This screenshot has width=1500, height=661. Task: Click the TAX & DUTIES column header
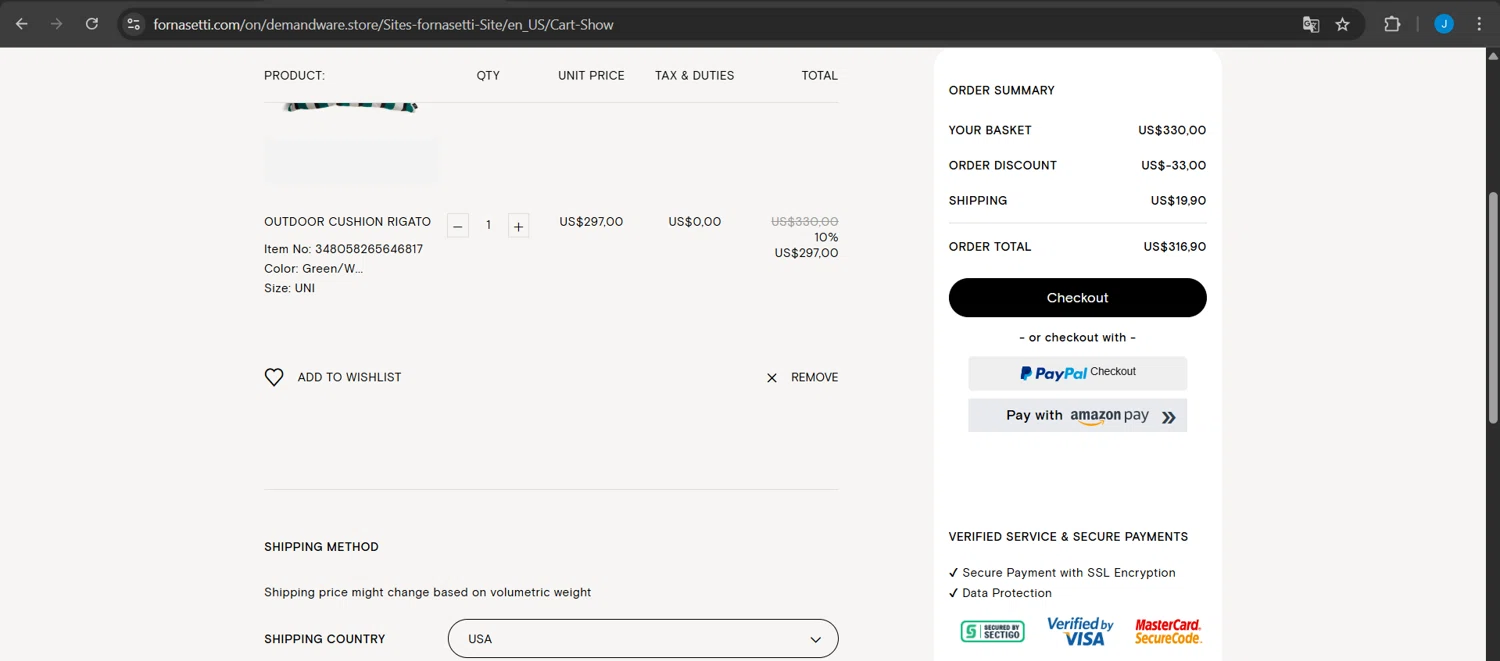694,76
